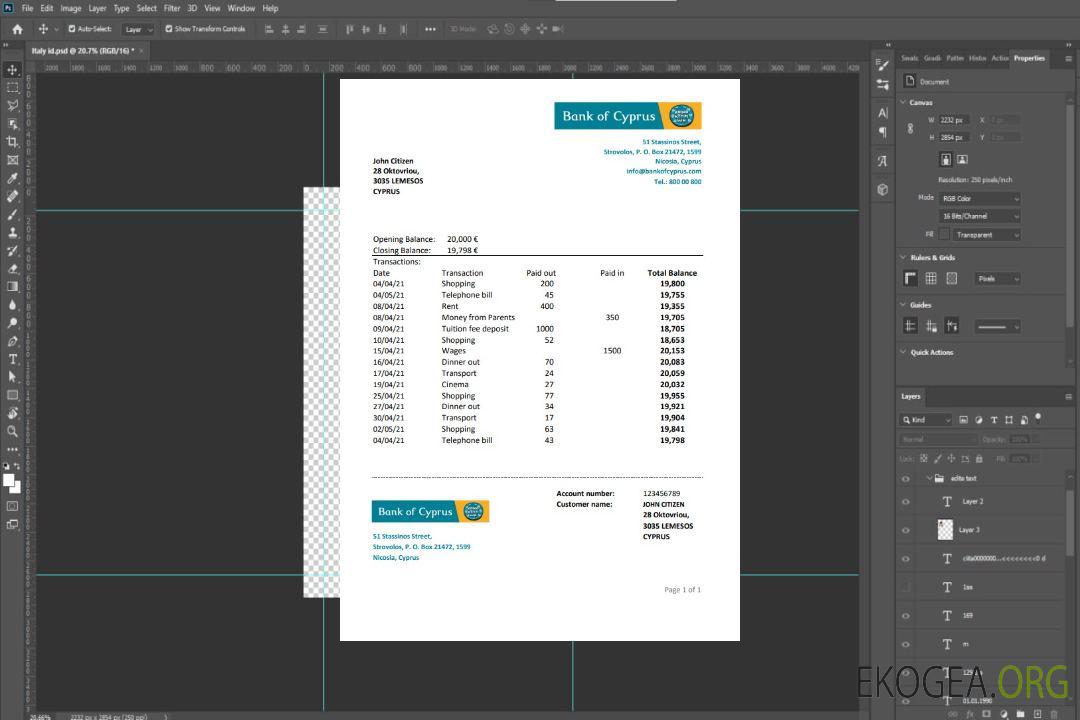Select the Horizontal Type tool
This screenshot has height=720, width=1080.
coord(13,359)
